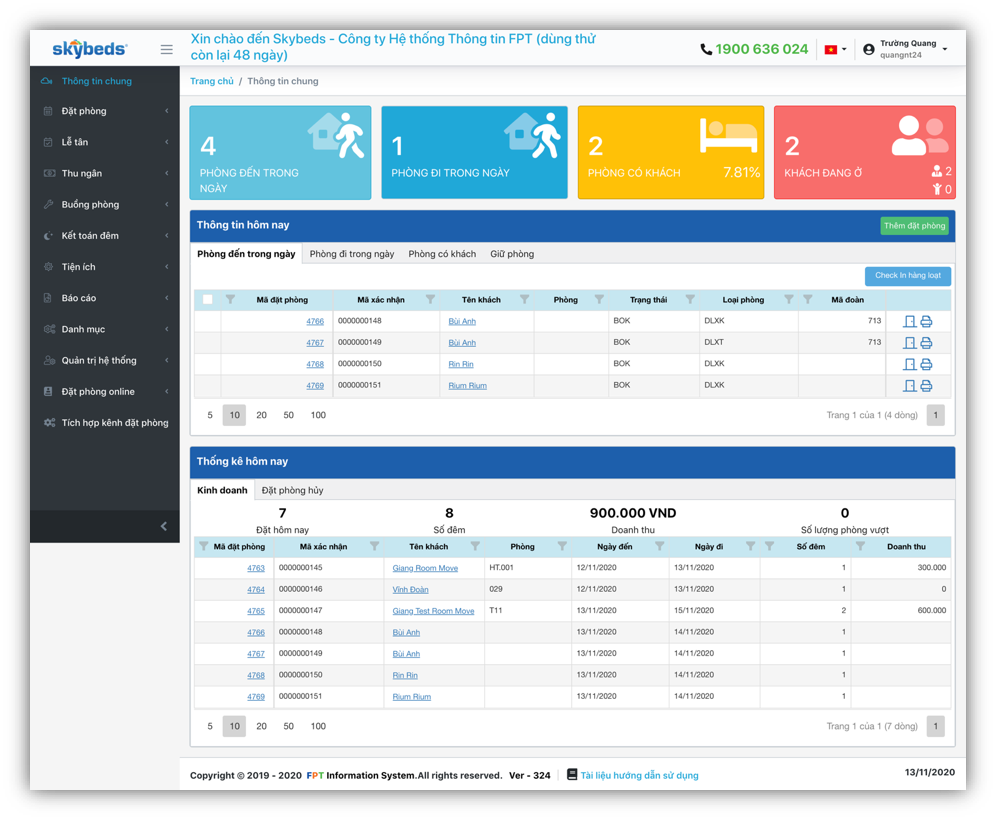
Task: Open the language flag dropdown
Action: 834,49
